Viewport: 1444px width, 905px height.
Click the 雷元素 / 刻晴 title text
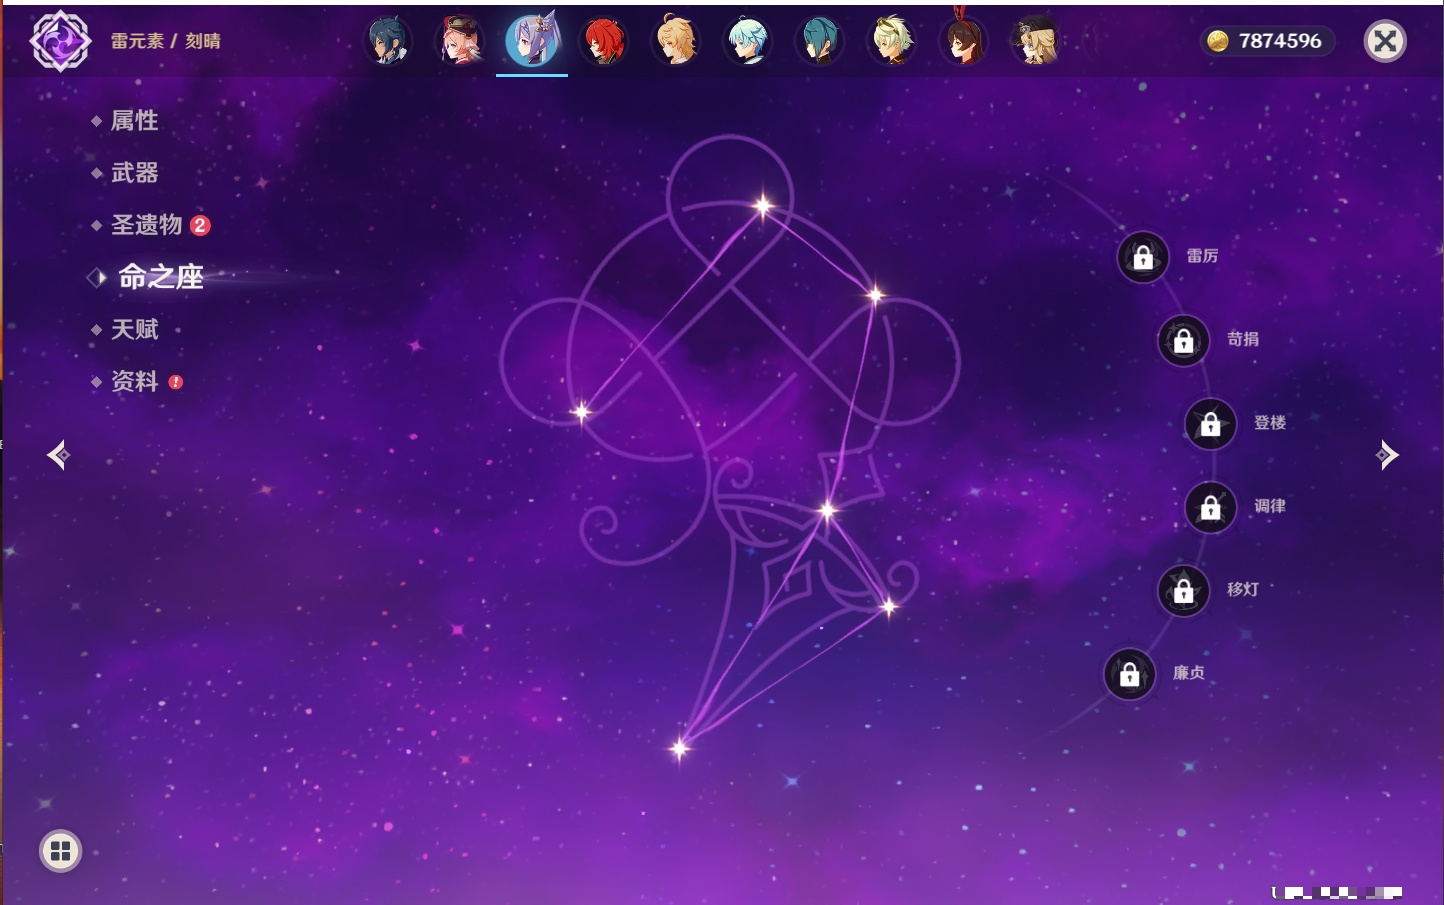(166, 41)
